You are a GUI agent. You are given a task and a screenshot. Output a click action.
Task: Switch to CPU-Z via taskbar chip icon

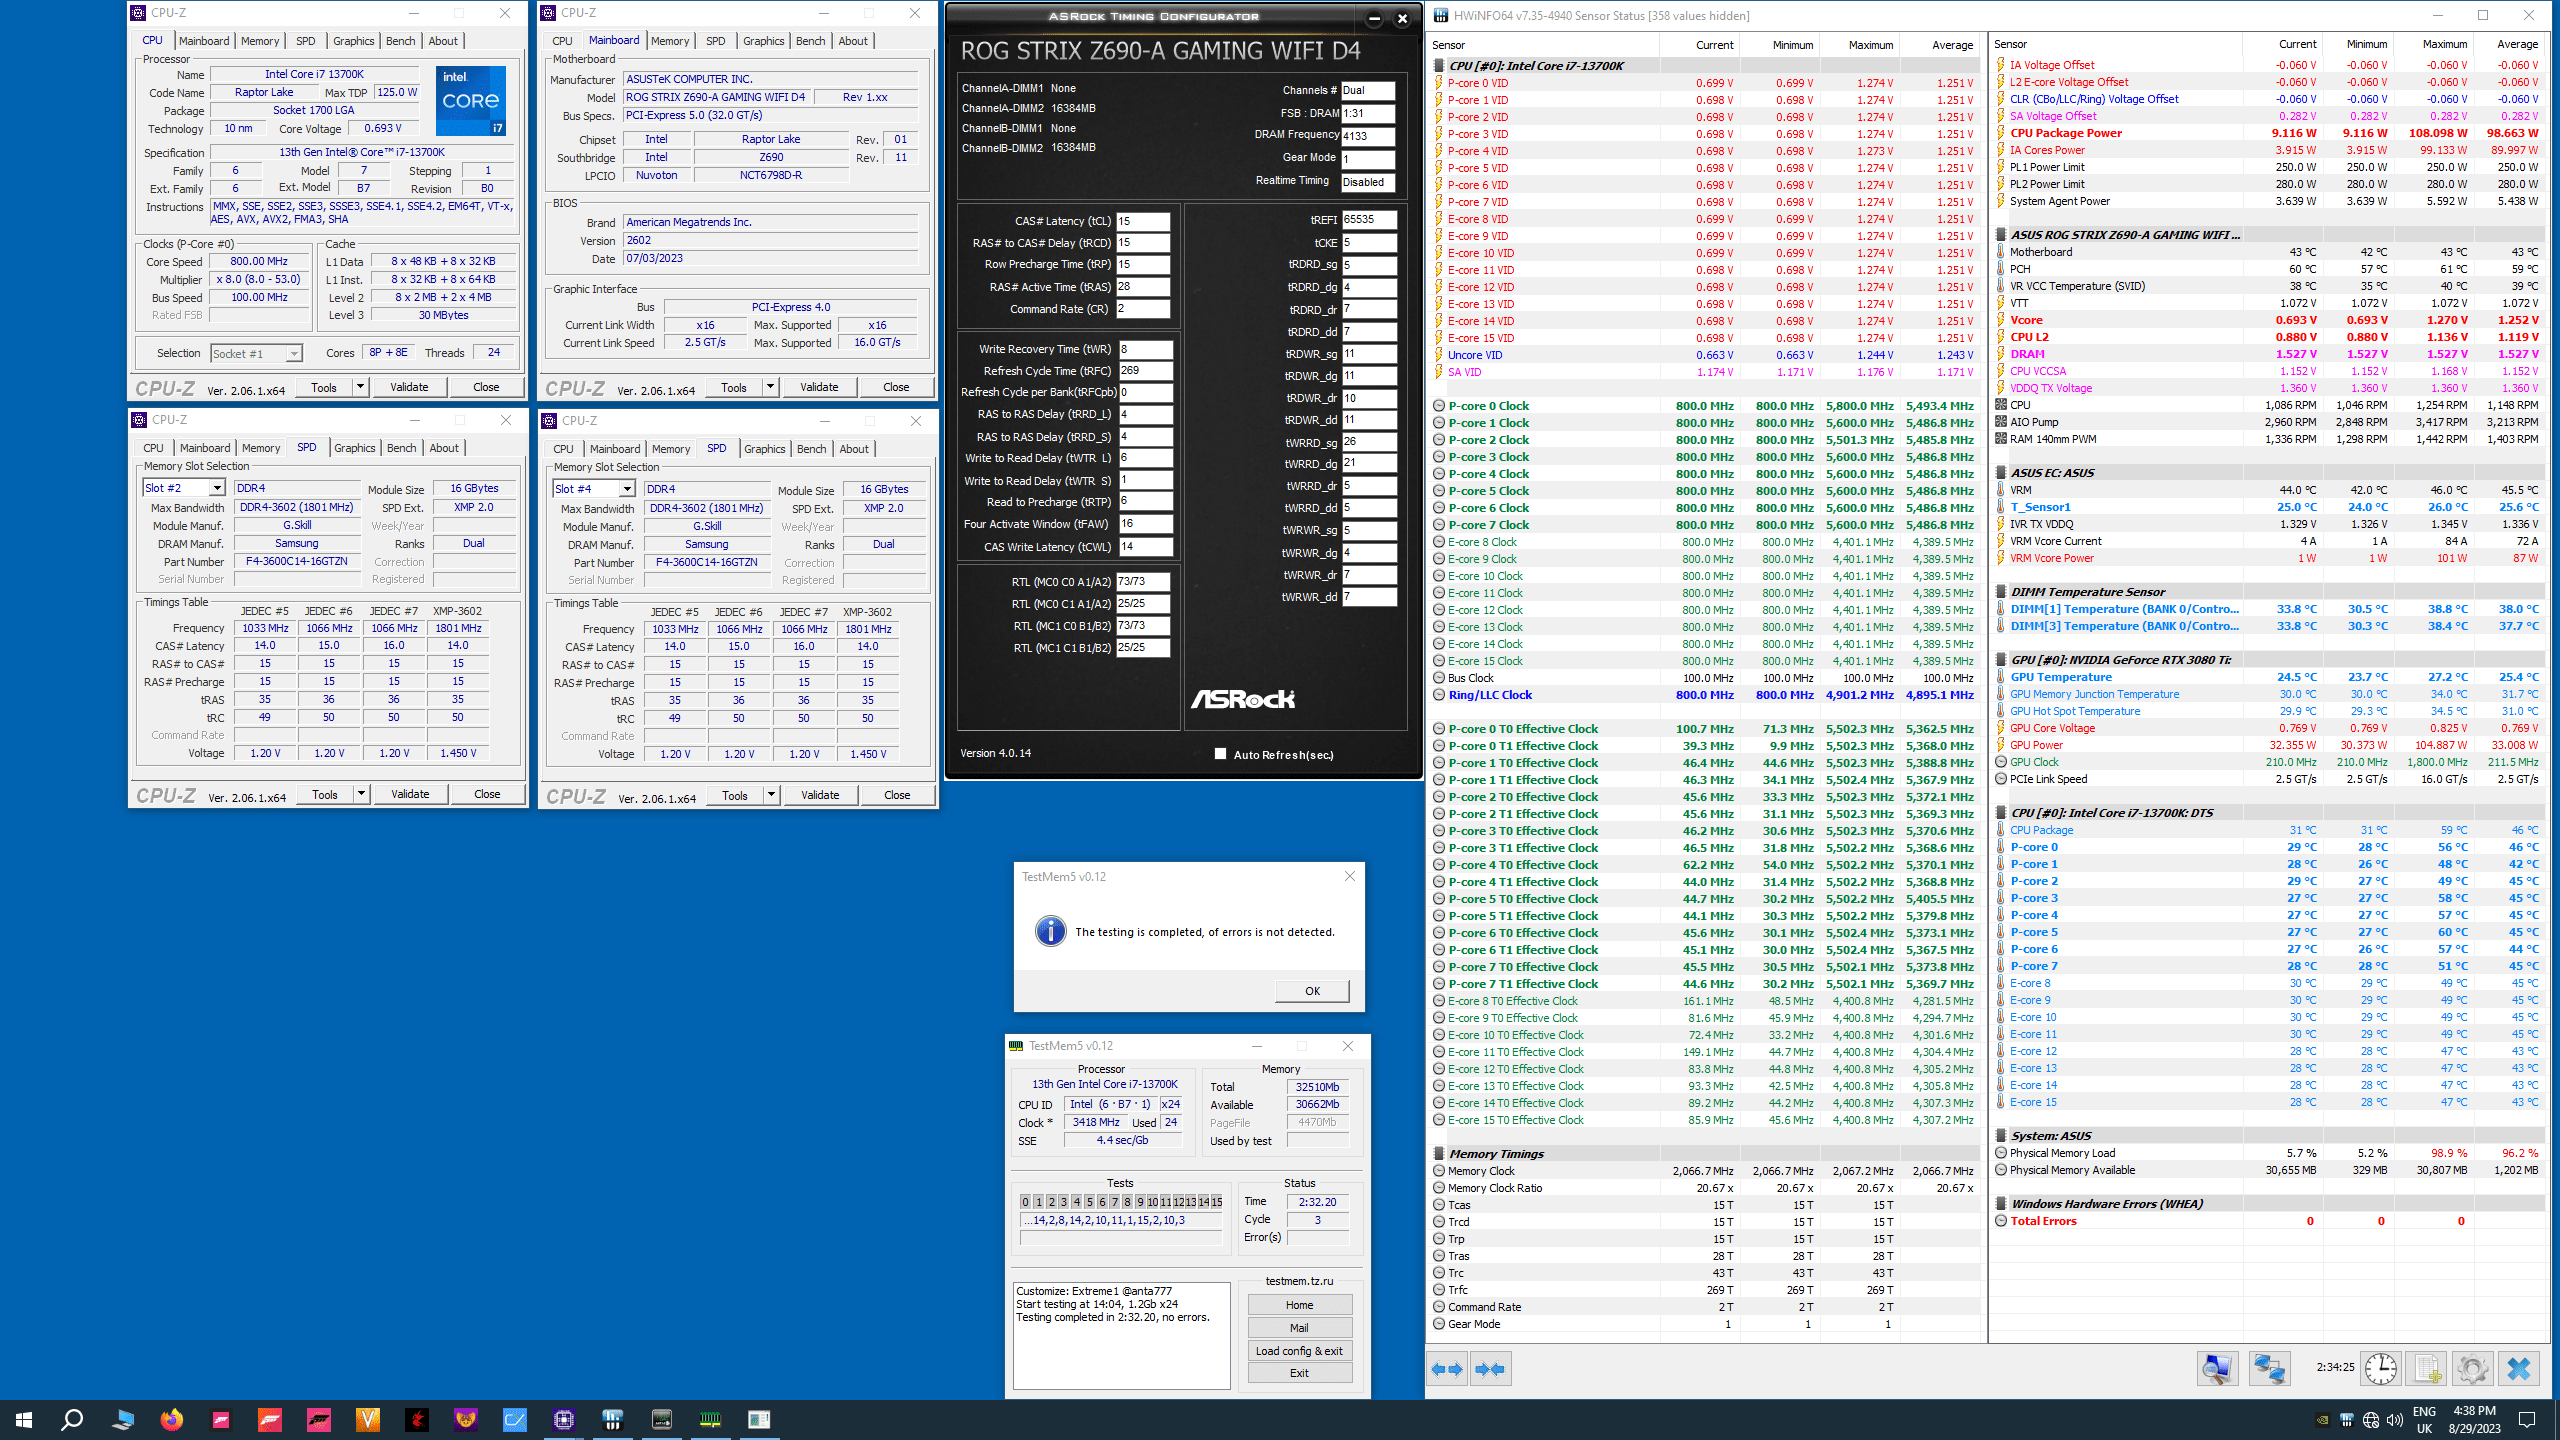pyautogui.click(x=564, y=1419)
